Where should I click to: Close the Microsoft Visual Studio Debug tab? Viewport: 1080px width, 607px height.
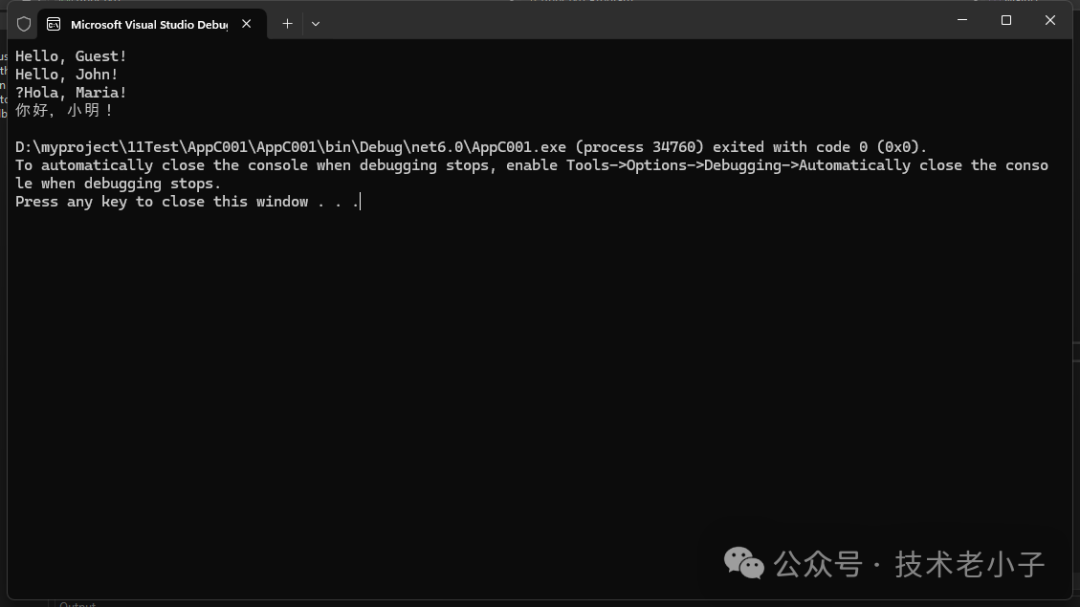pos(247,24)
